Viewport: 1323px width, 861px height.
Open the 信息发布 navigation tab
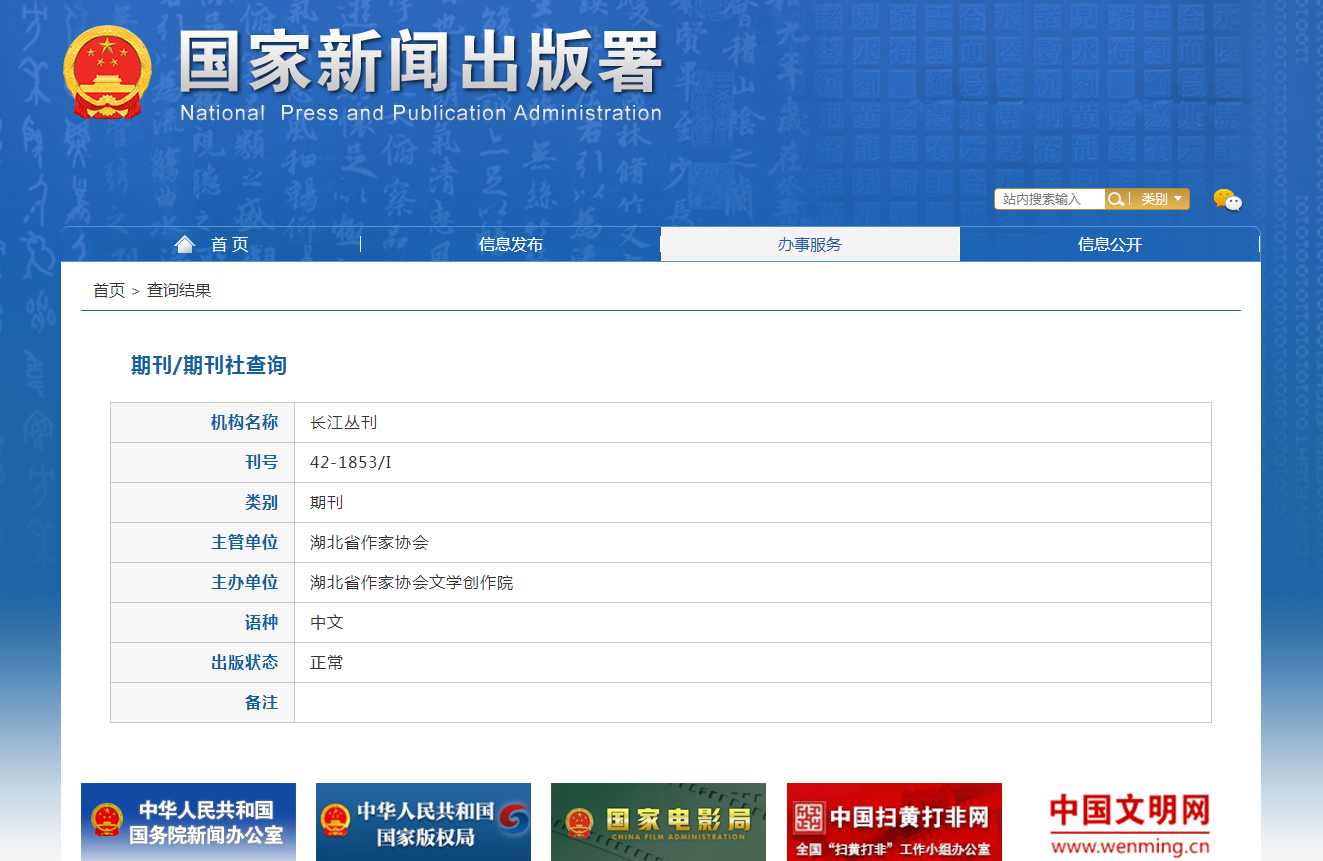510,245
